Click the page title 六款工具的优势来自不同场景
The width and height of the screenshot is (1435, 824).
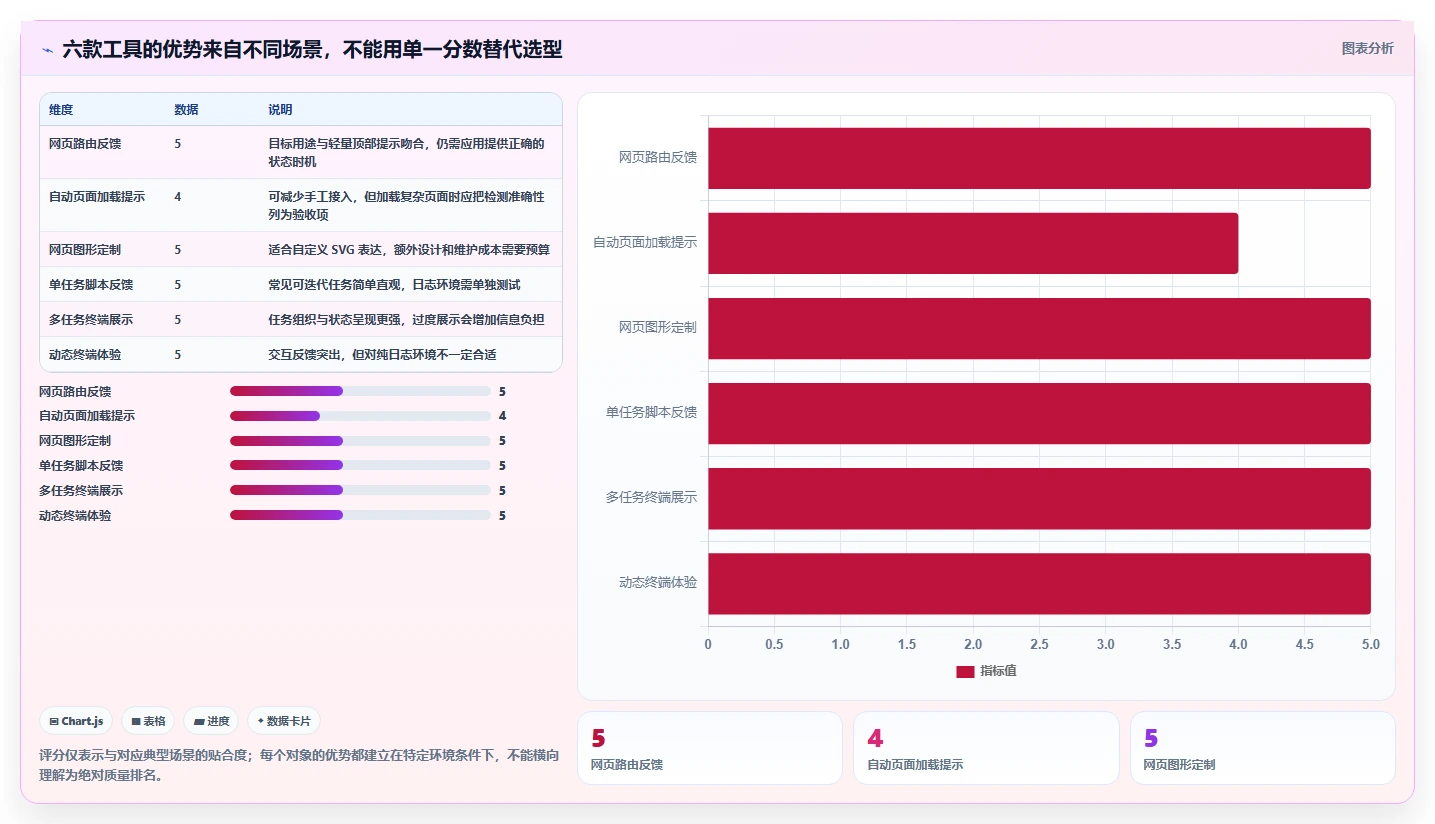click(x=312, y=49)
